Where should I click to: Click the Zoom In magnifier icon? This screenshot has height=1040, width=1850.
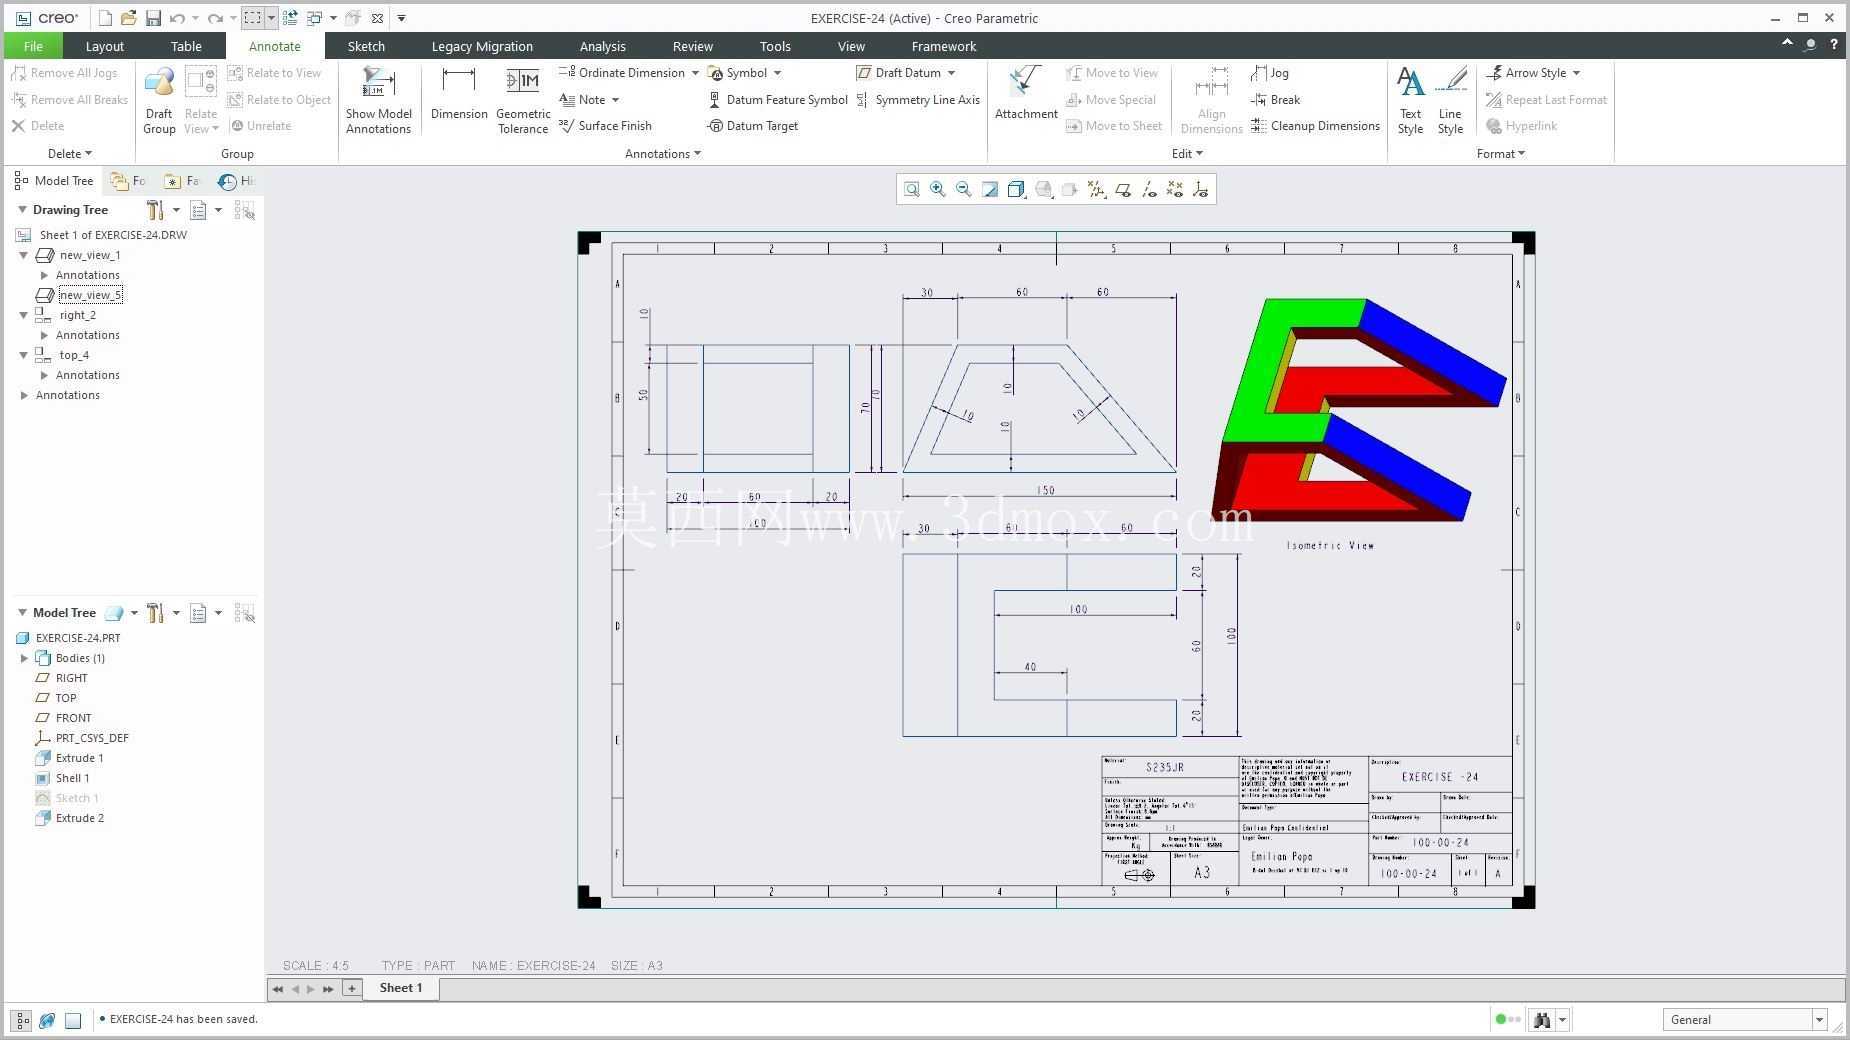tap(938, 189)
